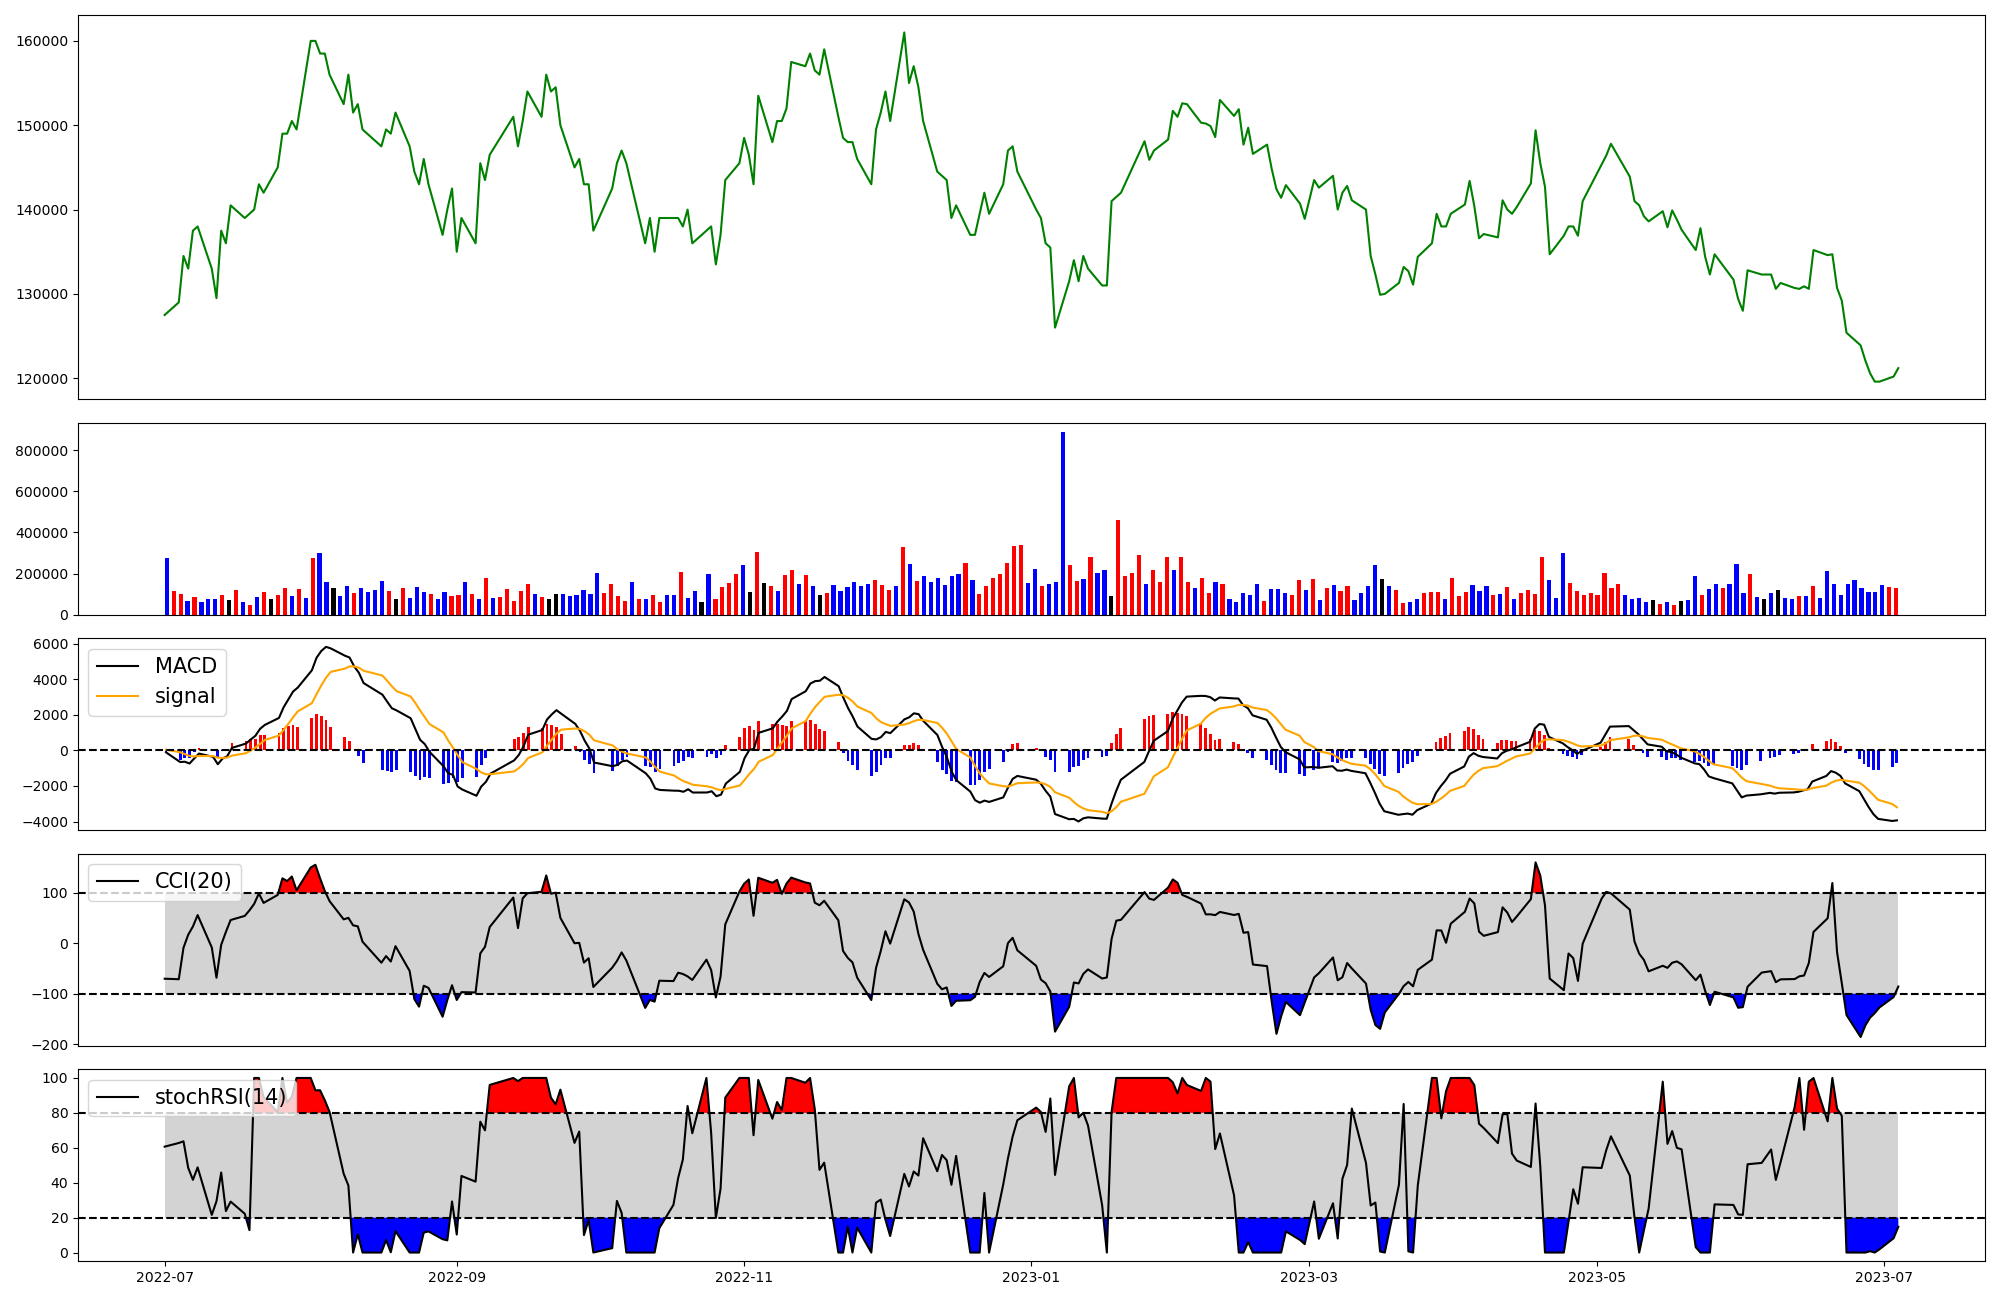
Task: Click the 800000 volume axis tick label
Action: 42,451
